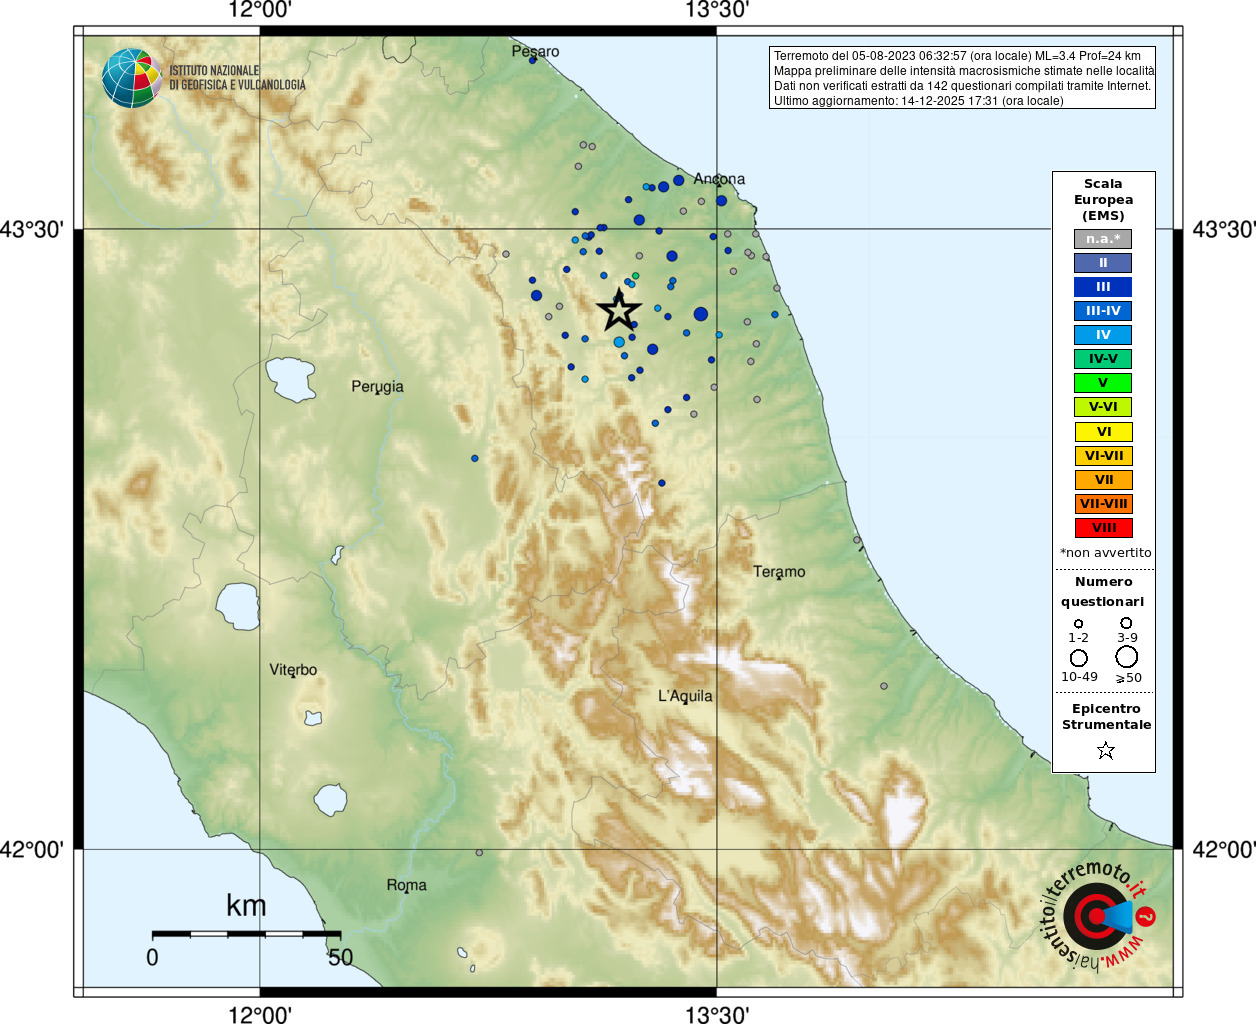Click the L'Aquila city label
The width and height of the screenshot is (1256, 1024).
[685, 696]
